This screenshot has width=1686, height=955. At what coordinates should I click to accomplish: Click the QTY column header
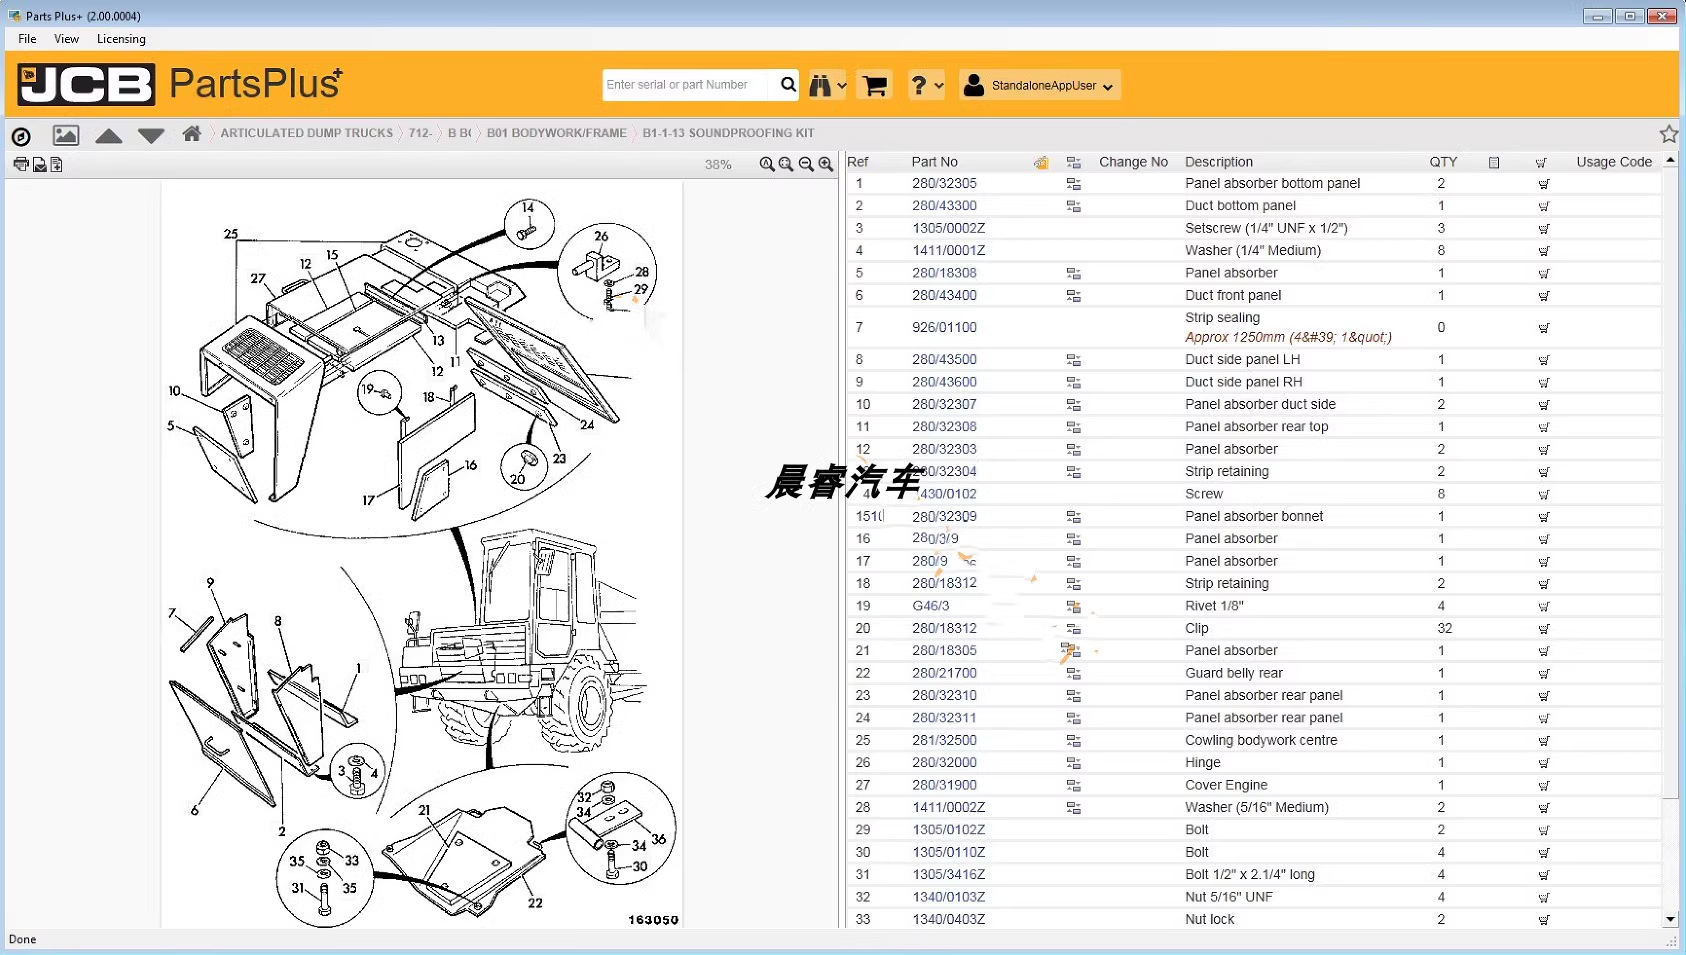(1443, 162)
